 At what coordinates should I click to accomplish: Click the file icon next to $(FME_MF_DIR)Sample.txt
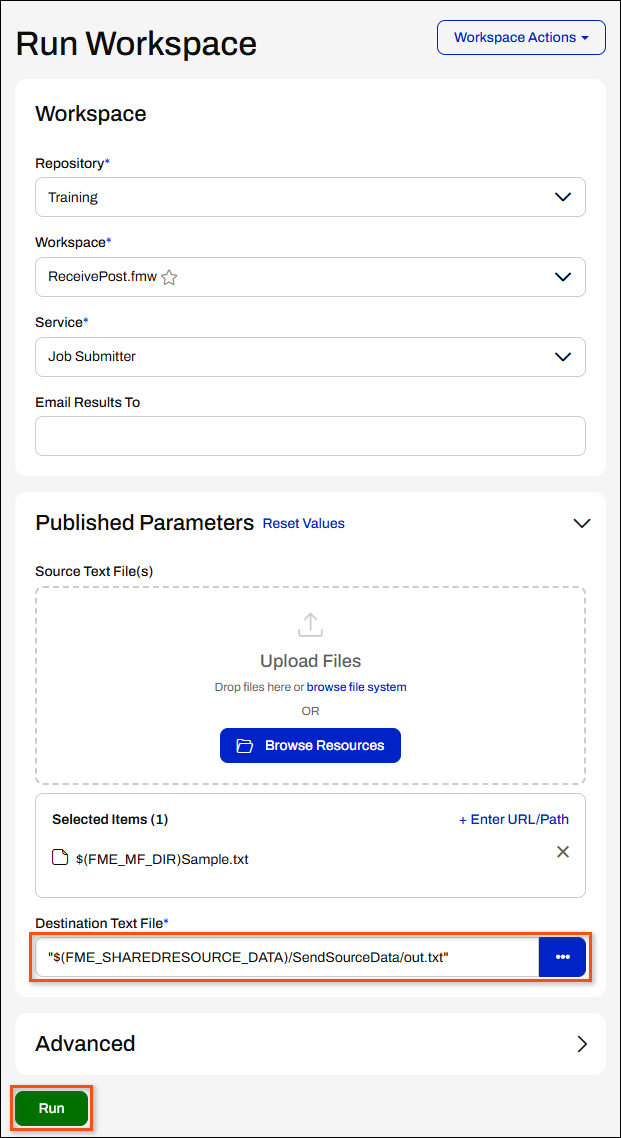[x=61, y=858]
